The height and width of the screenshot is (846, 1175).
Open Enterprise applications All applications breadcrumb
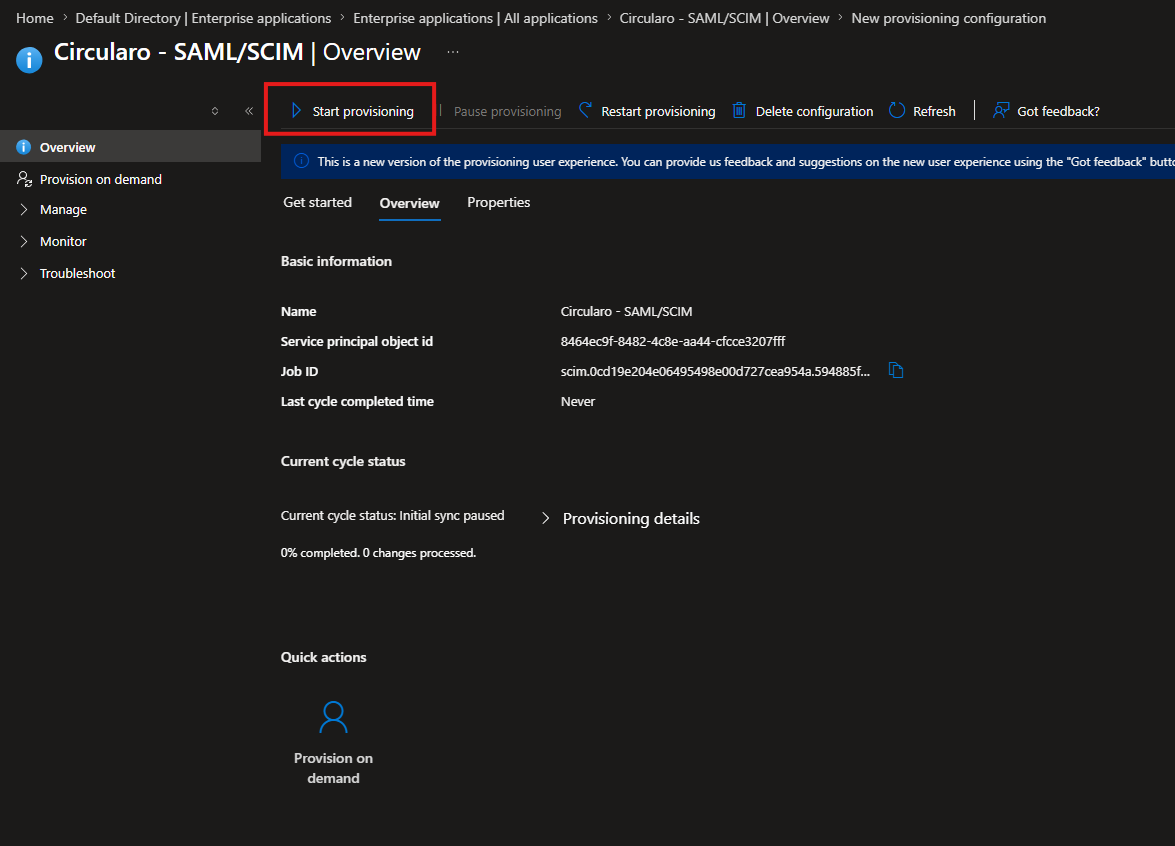click(475, 18)
